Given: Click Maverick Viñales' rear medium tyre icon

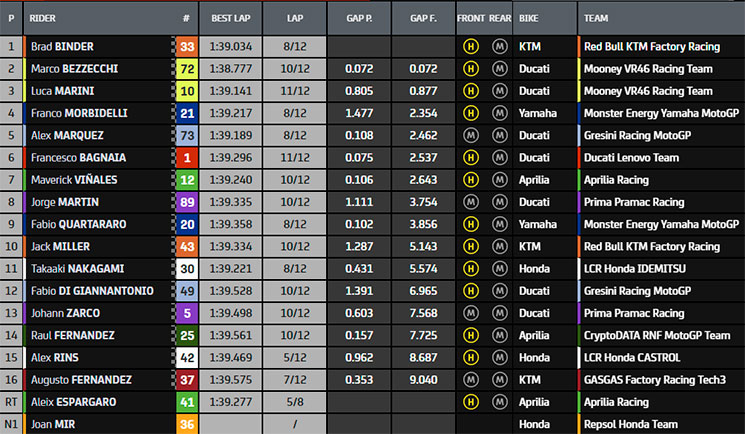Looking at the screenshot, I should tap(499, 180).
